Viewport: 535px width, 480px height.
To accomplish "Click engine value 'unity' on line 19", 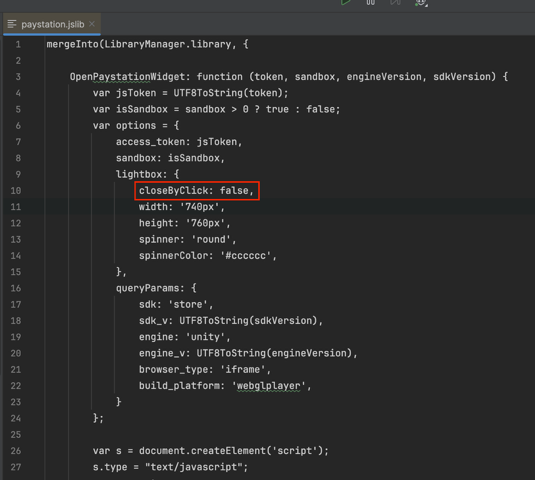I will tap(205, 337).
